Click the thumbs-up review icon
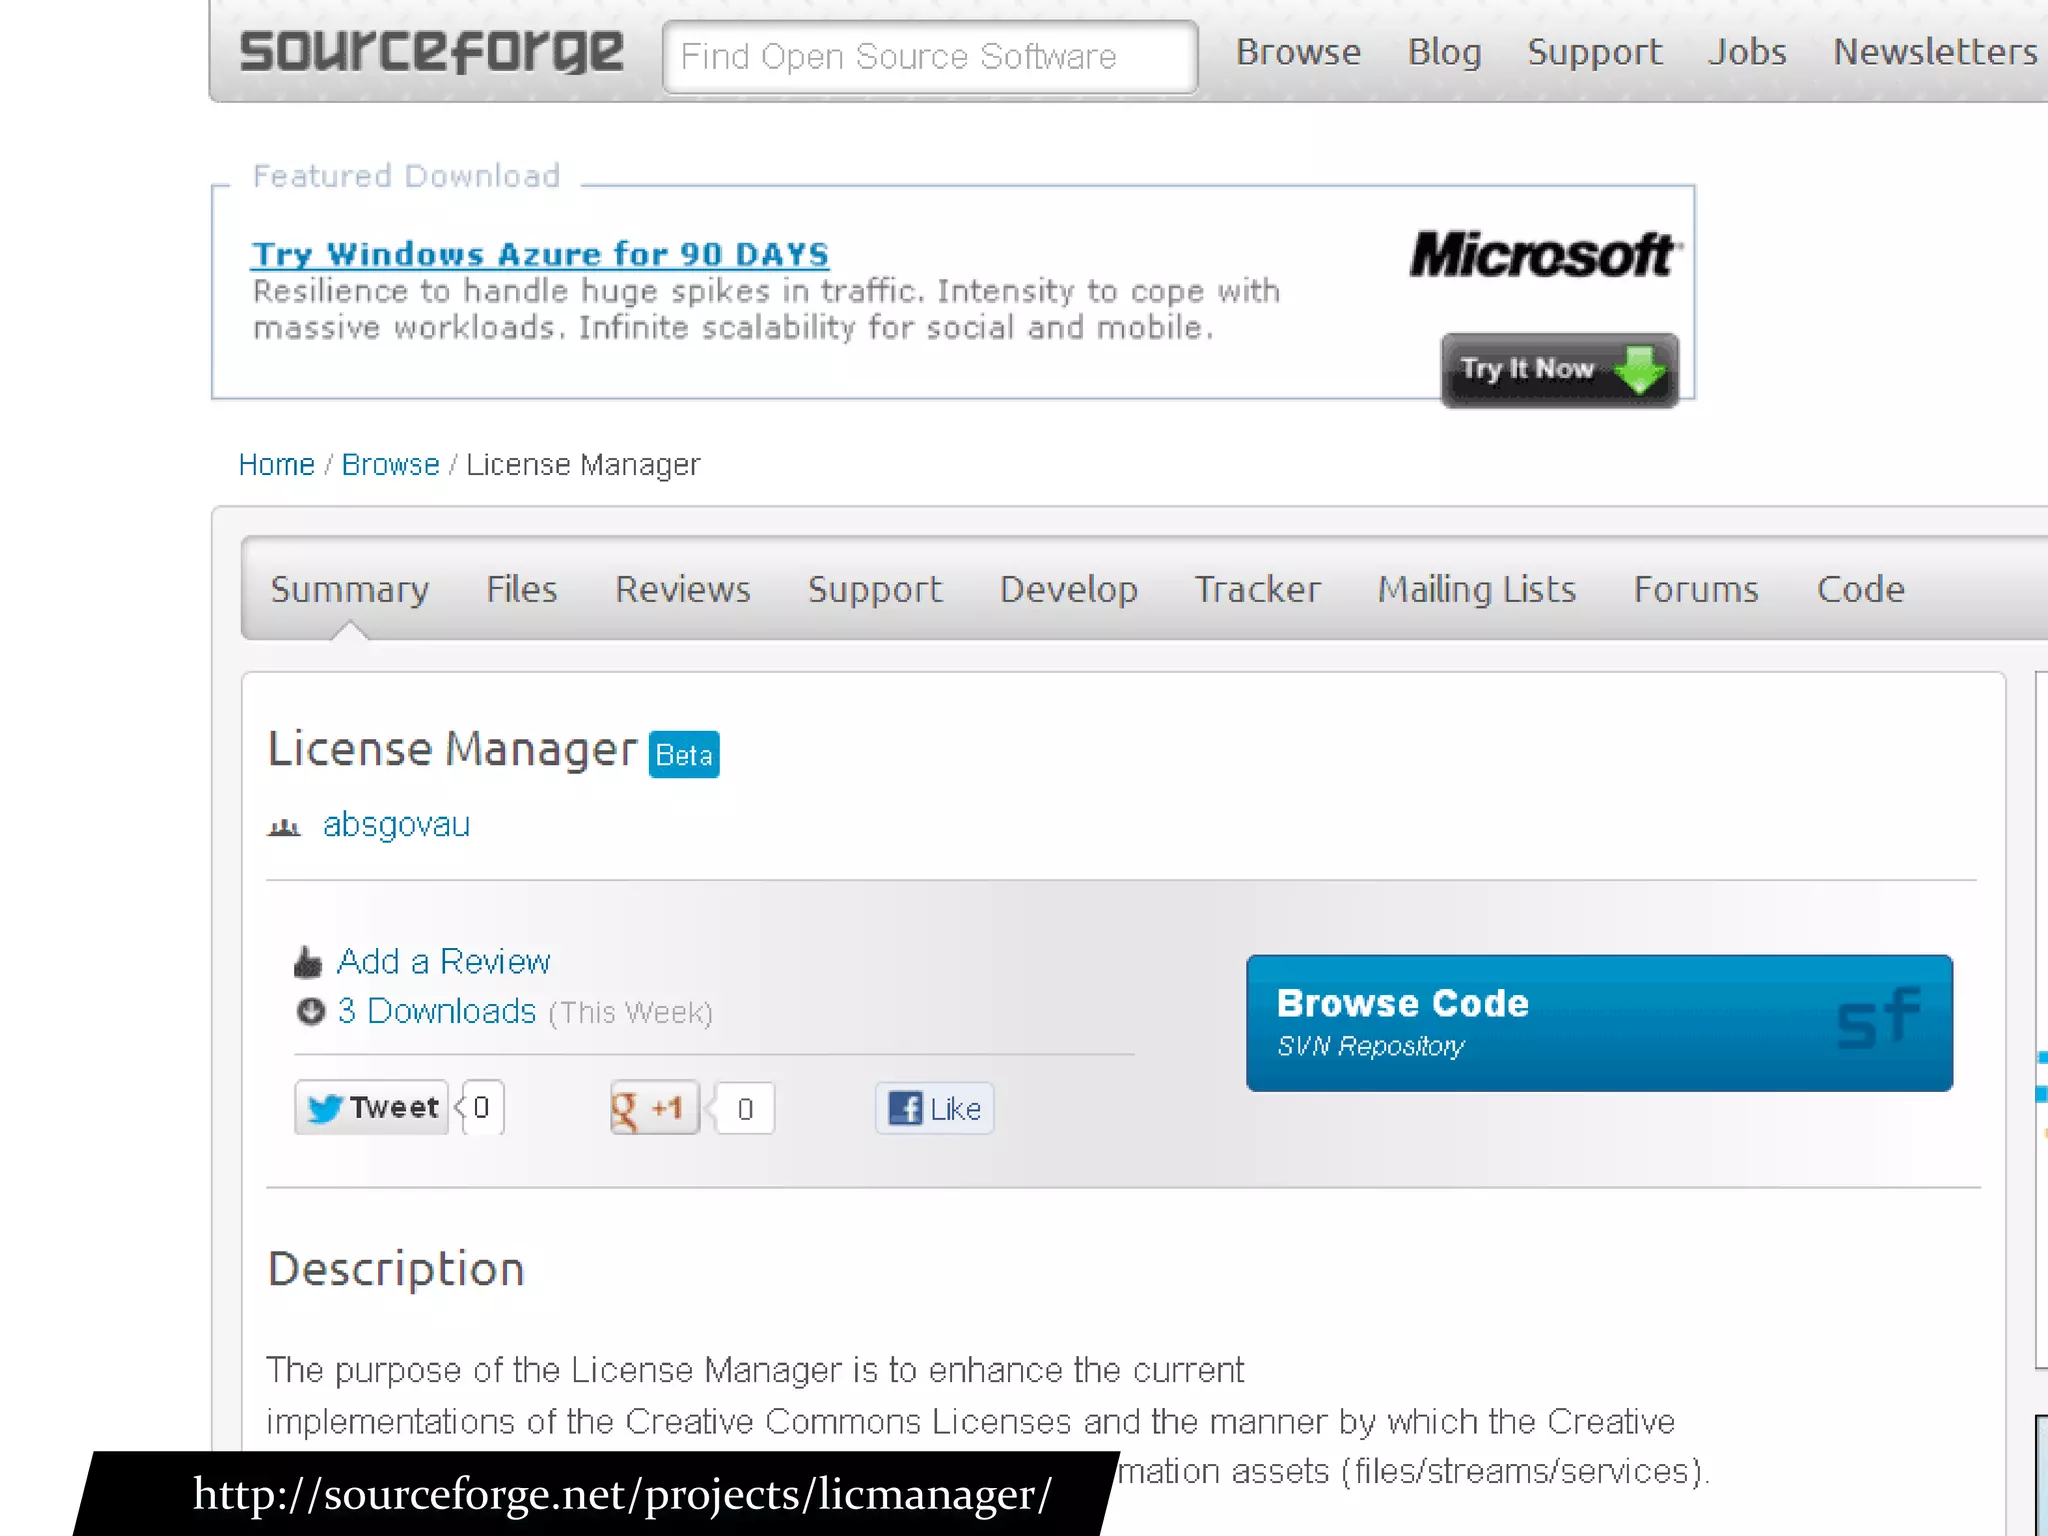 click(x=308, y=962)
